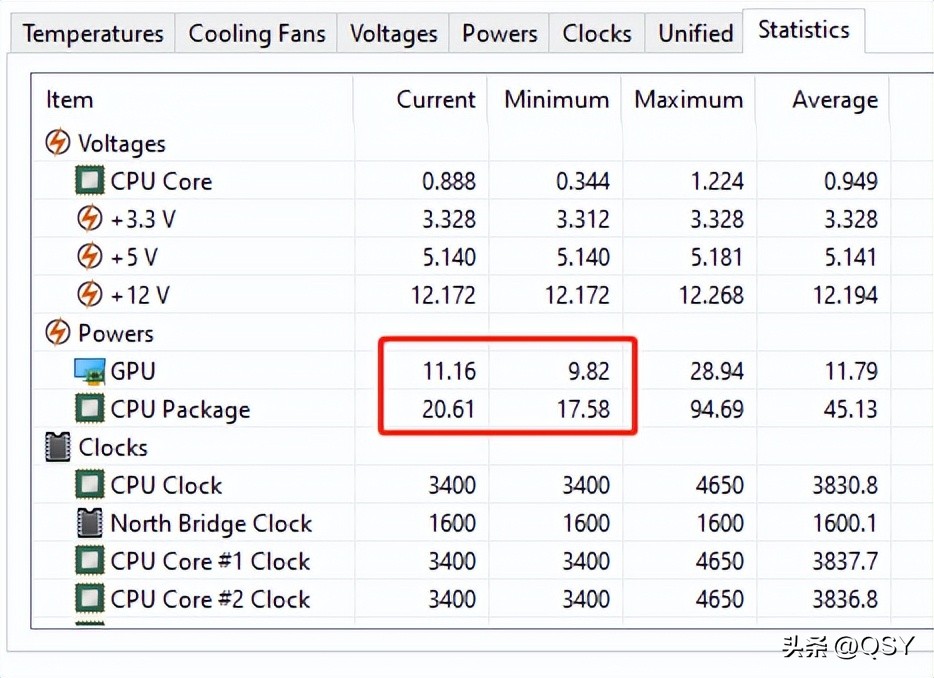Sort by the Minimum column header
This screenshot has width=934, height=678.
tap(557, 99)
